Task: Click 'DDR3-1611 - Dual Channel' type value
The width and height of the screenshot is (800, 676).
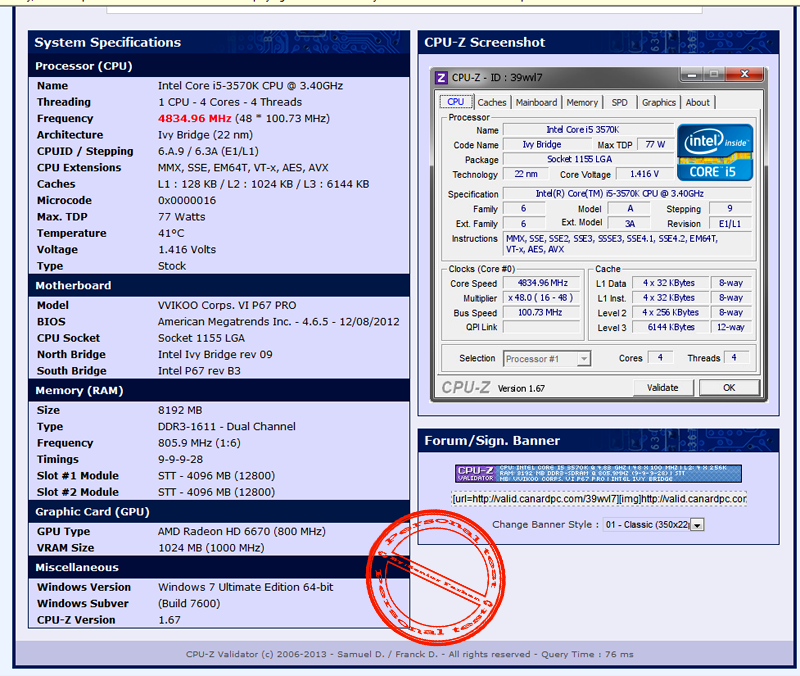Action: (227, 427)
